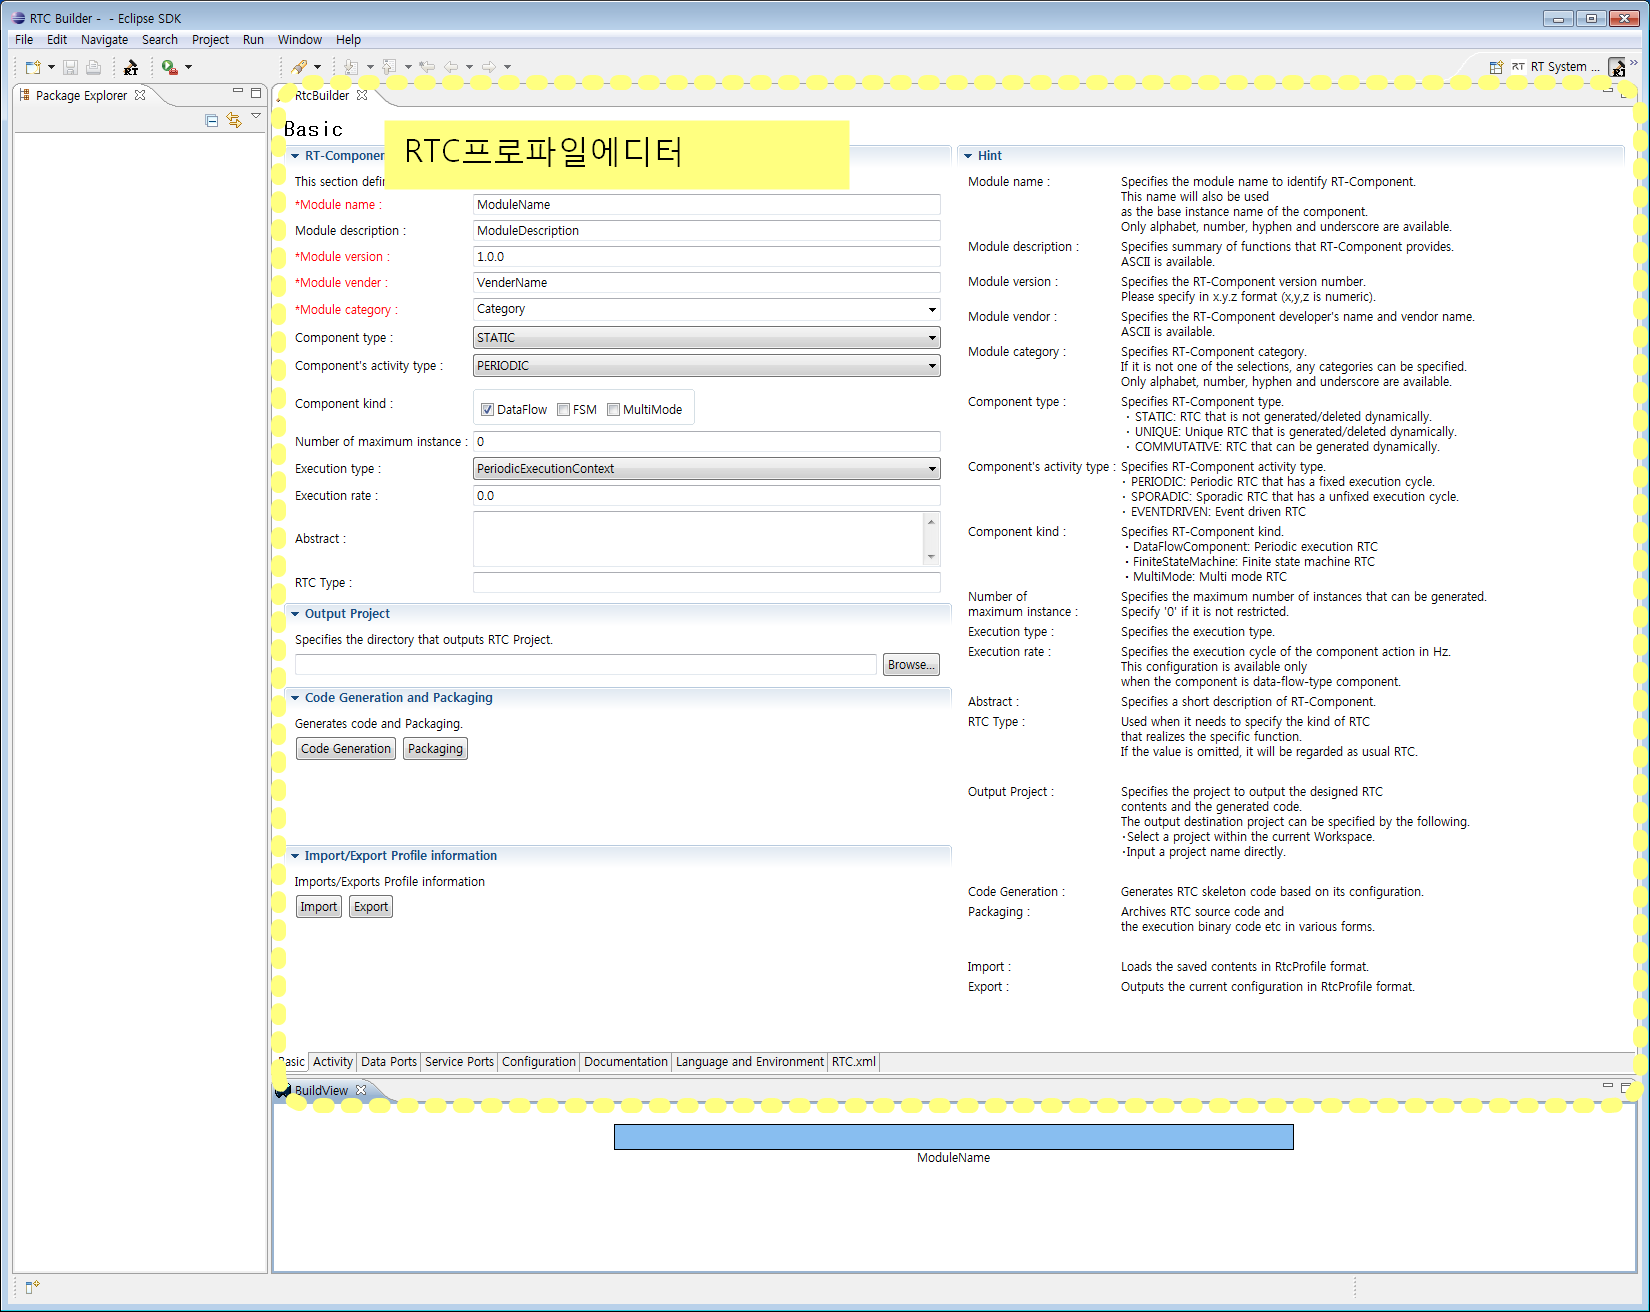Collapse the Code Generation and Packaging section
Image resolution: width=1650 pixels, height=1312 pixels.
tap(295, 698)
